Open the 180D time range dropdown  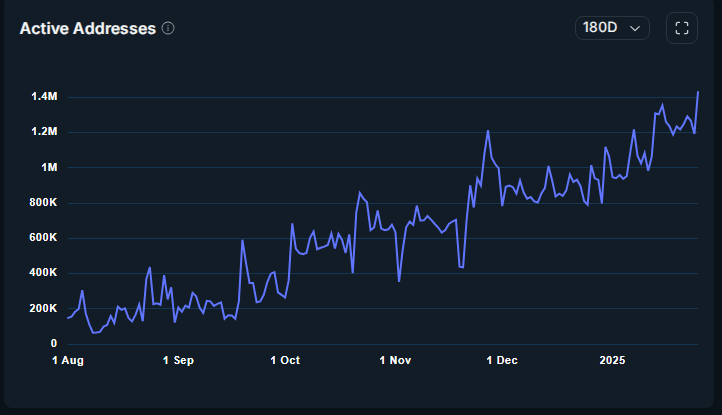[x=612, y=28]
